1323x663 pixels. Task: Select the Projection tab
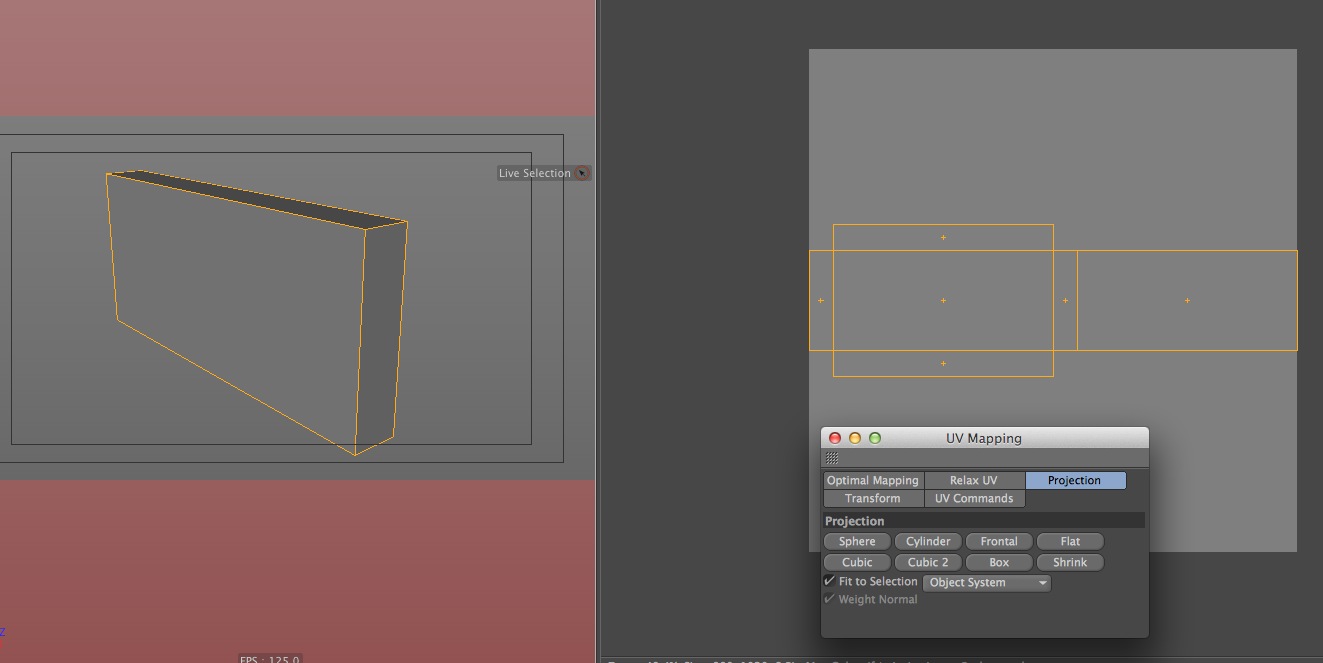coord(1075,481)
